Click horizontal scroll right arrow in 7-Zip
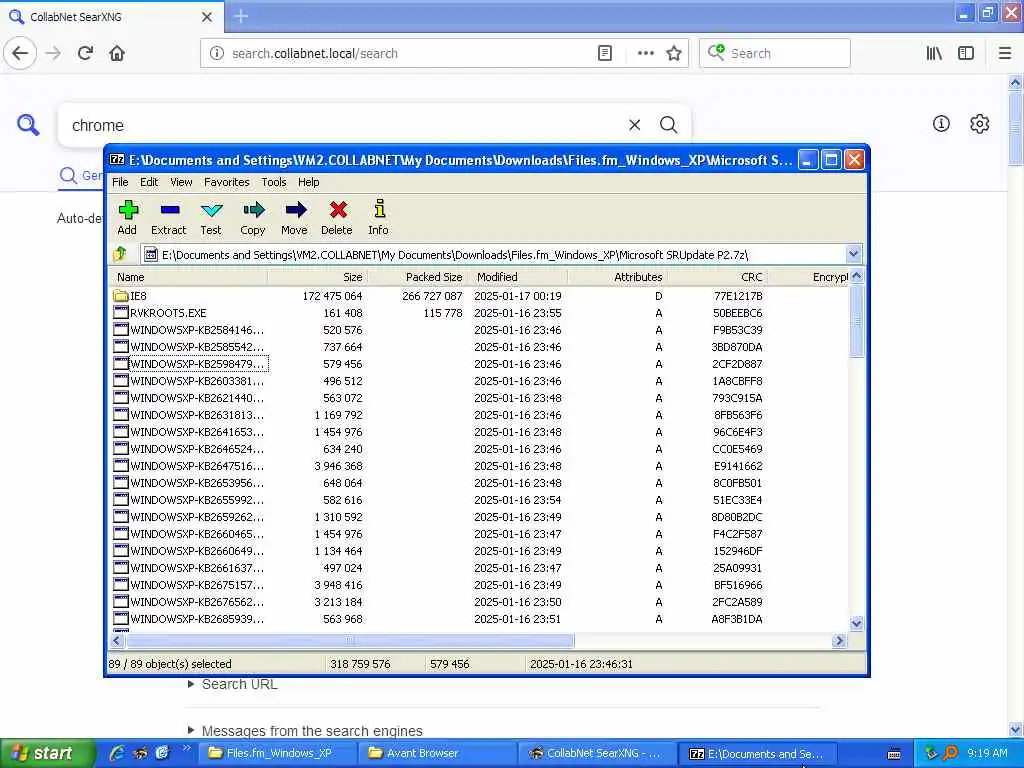This screenshot has width=1024, height=768. click(x=839, y=641)
